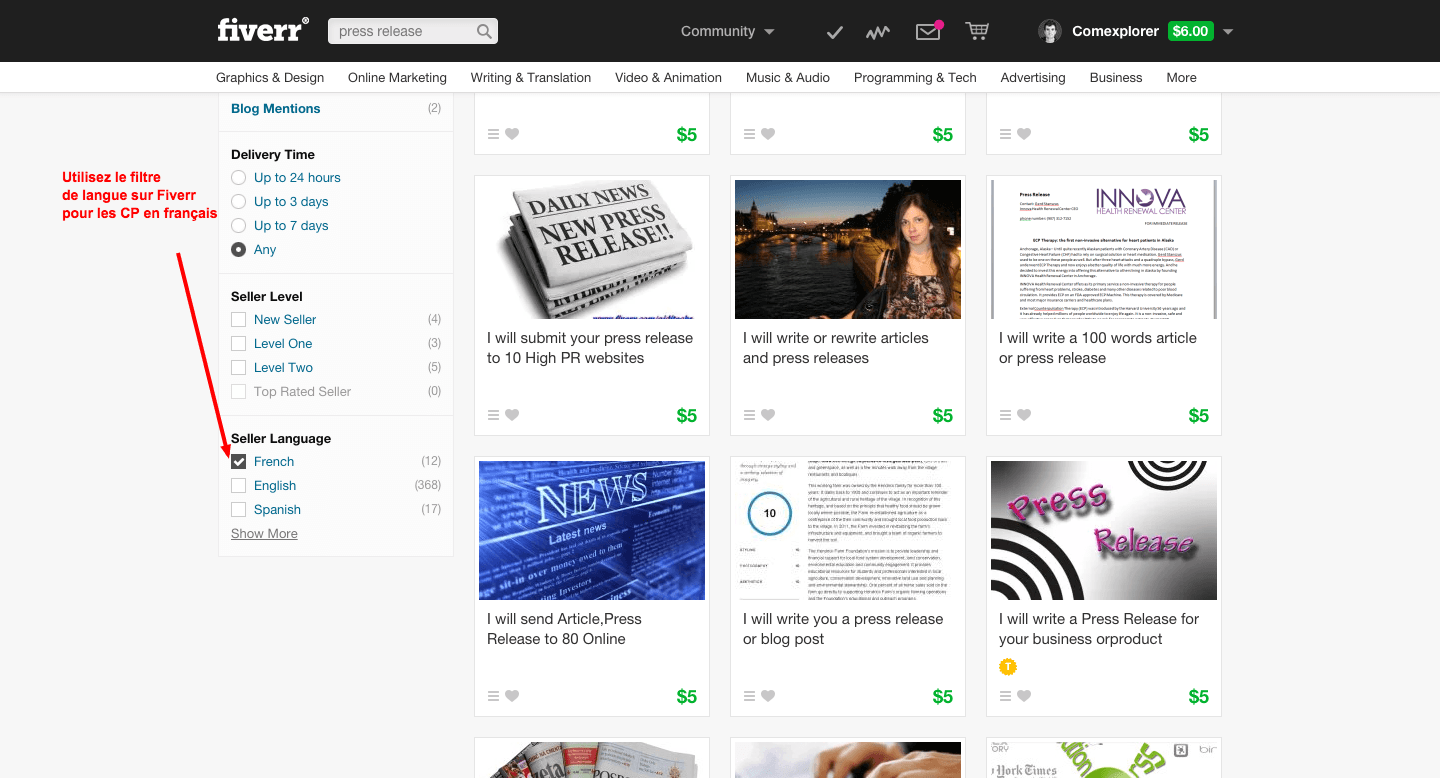Select 'Up to 7 days' delivery time
1440x778 pixels.
click(x=238, y=225)
